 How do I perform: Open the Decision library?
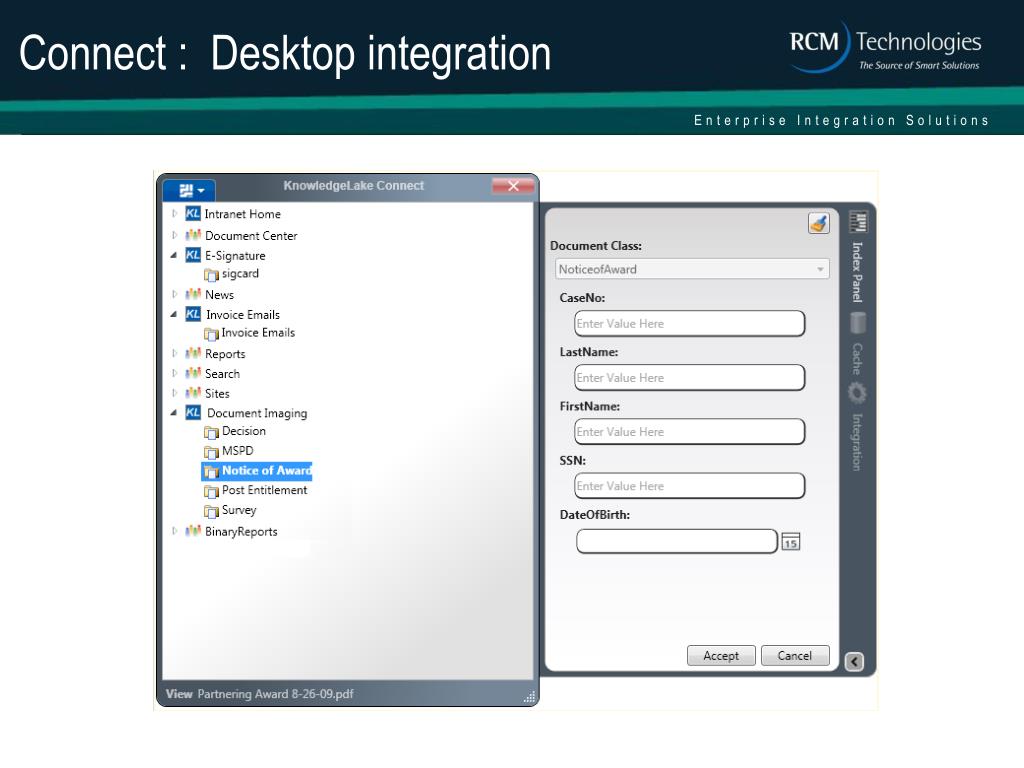click(x=244, y=431)
